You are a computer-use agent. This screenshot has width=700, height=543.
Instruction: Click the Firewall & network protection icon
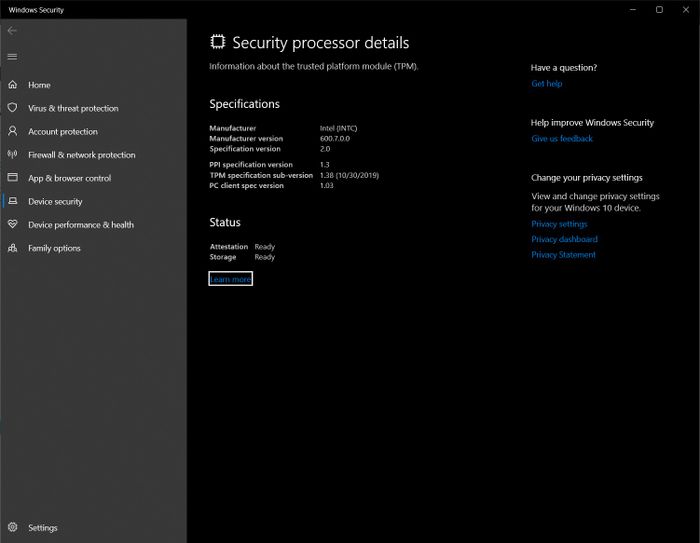pos(12,155)
